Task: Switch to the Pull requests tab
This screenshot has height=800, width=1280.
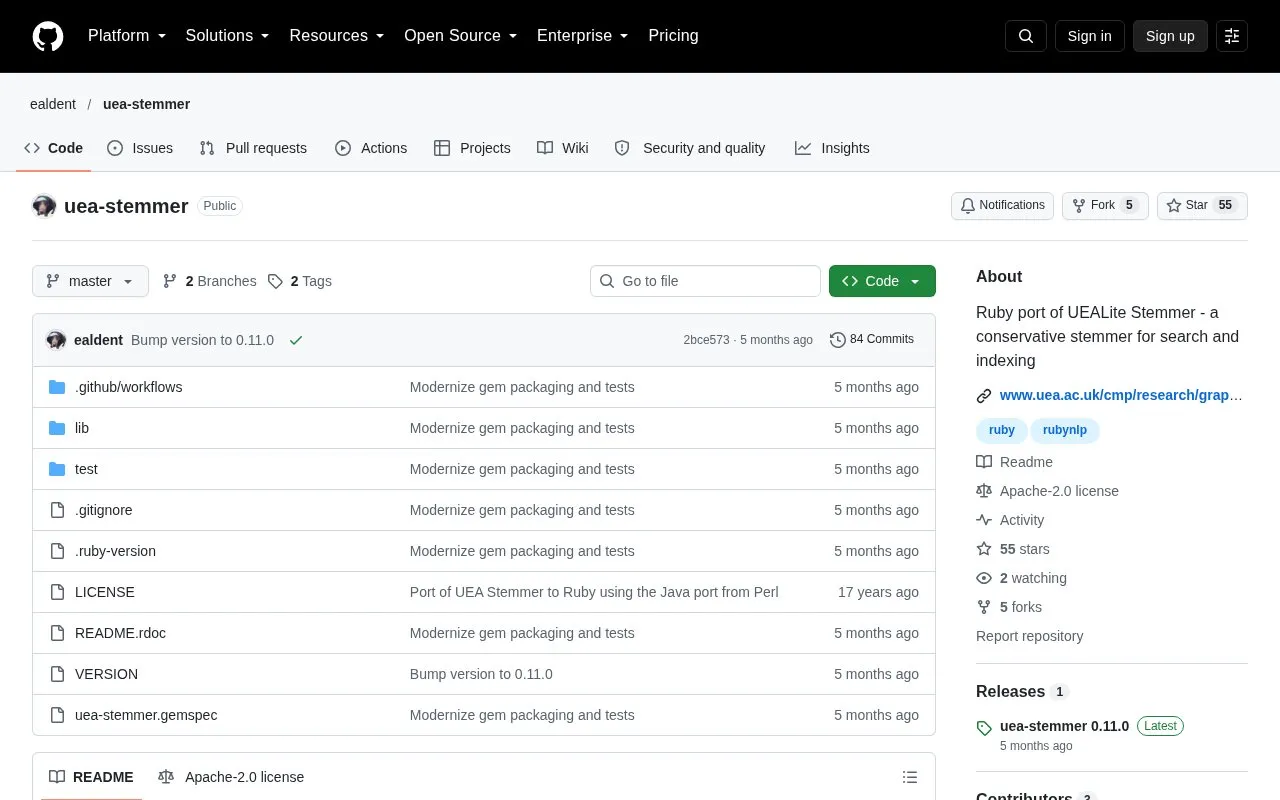Action: [x=253, y=148]
